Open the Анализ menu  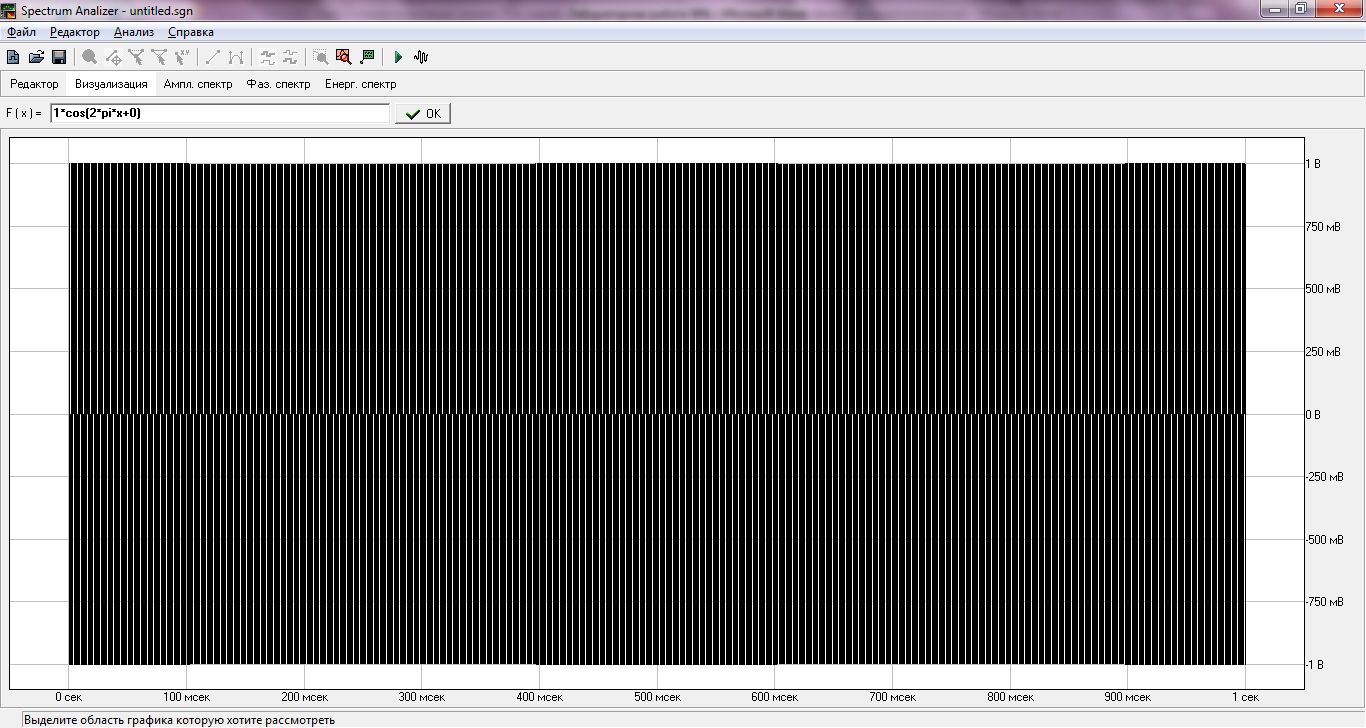[x=134, y=32]
